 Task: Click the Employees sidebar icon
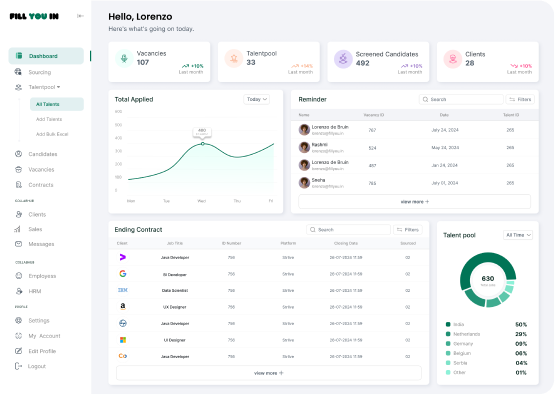tap(18, 276)
